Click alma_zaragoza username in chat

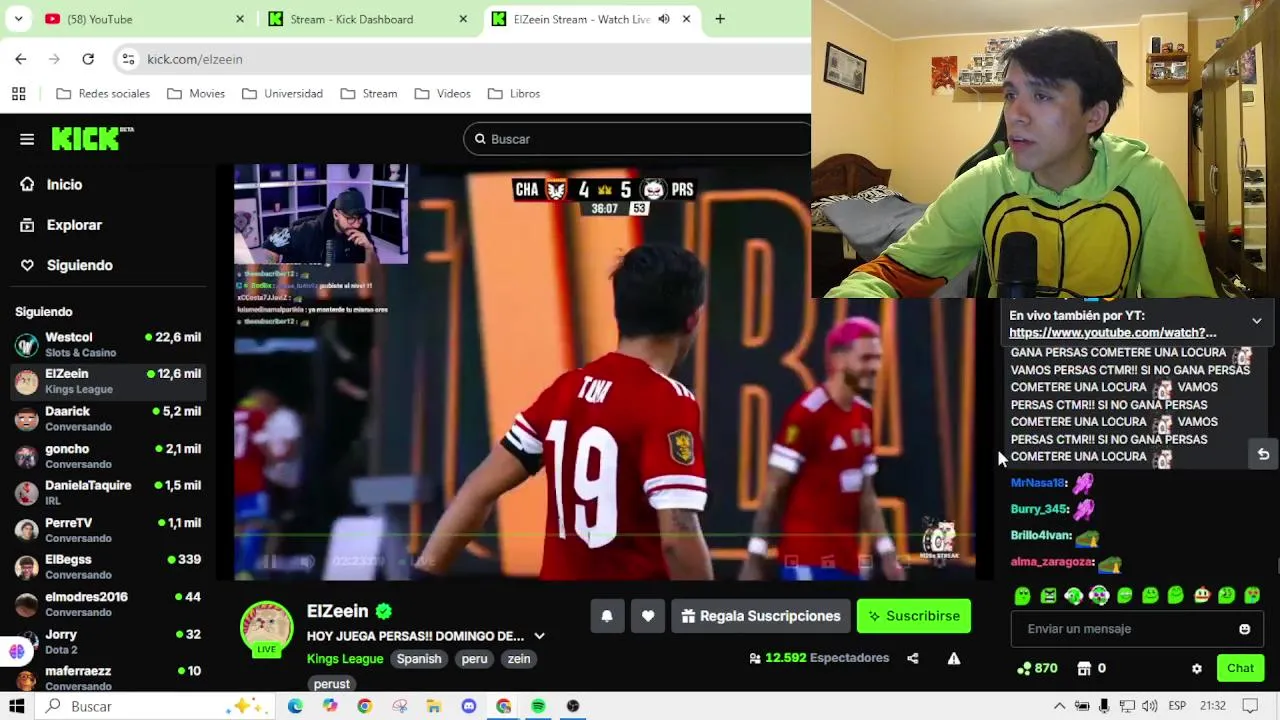coord(1051,562)
